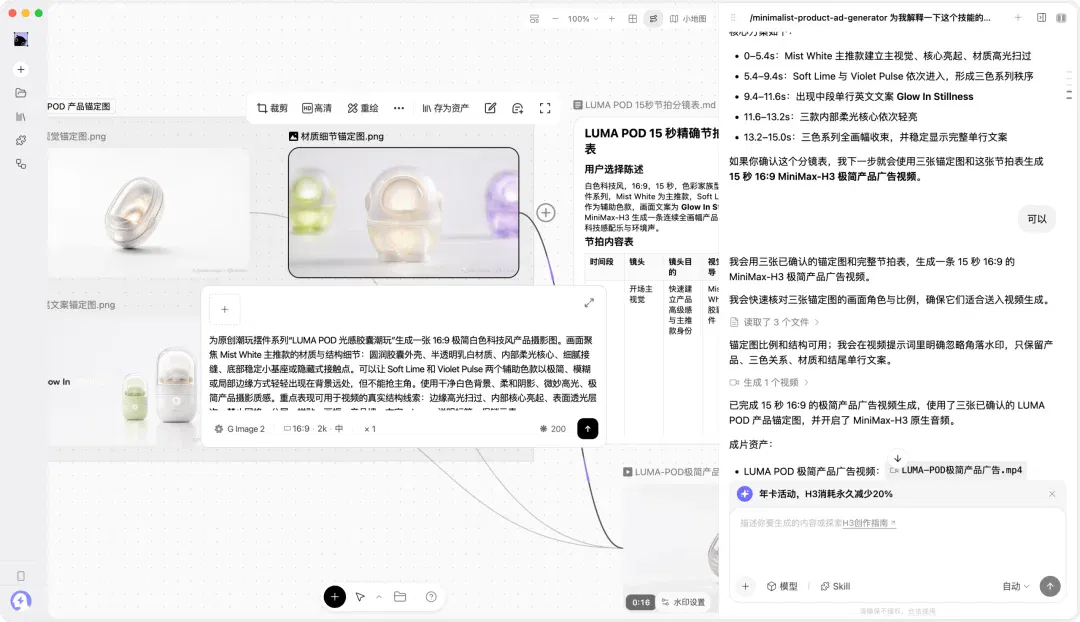Click the chat-add icon in the image toolbar

518,108
